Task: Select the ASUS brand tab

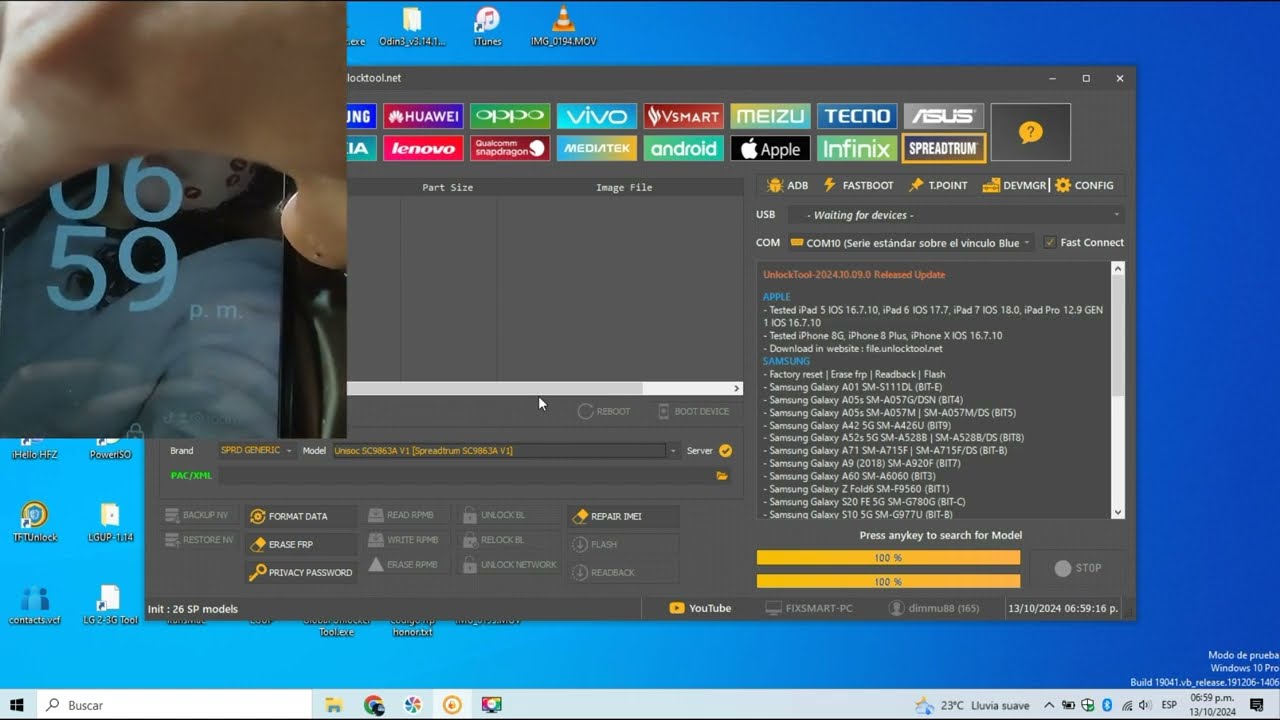Action: tap(944, 116)
